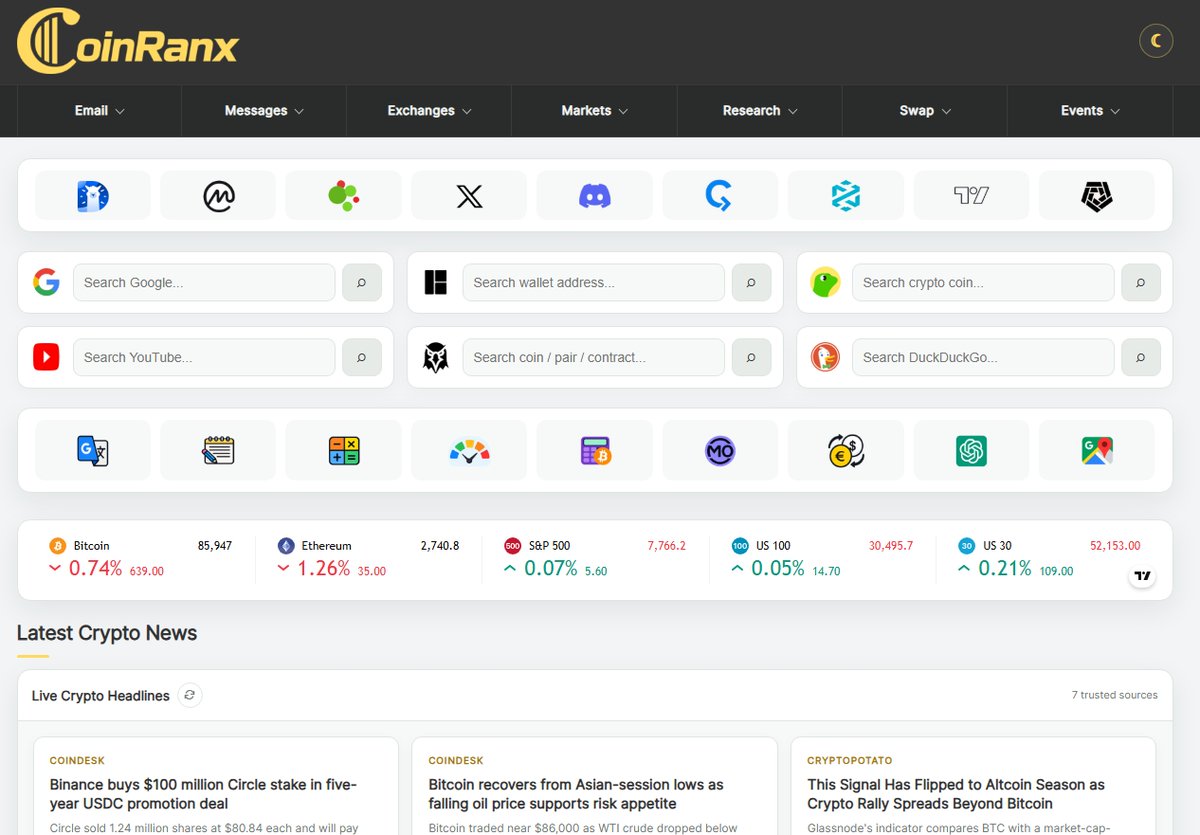Click the Google logo beside the search box
Image resolution: width=1200 pixels, height=835 pixels.
[46, 282]
